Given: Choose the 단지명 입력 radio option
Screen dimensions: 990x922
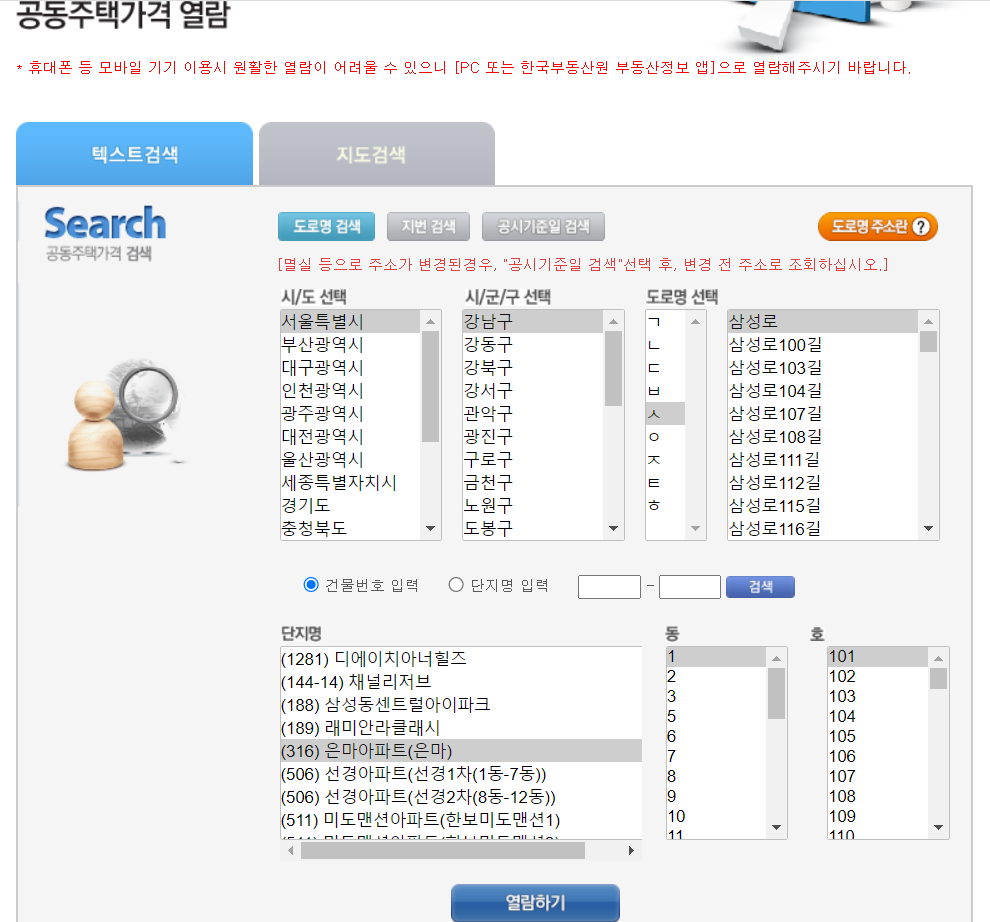Looking at the screenshot, I should 455,586.
